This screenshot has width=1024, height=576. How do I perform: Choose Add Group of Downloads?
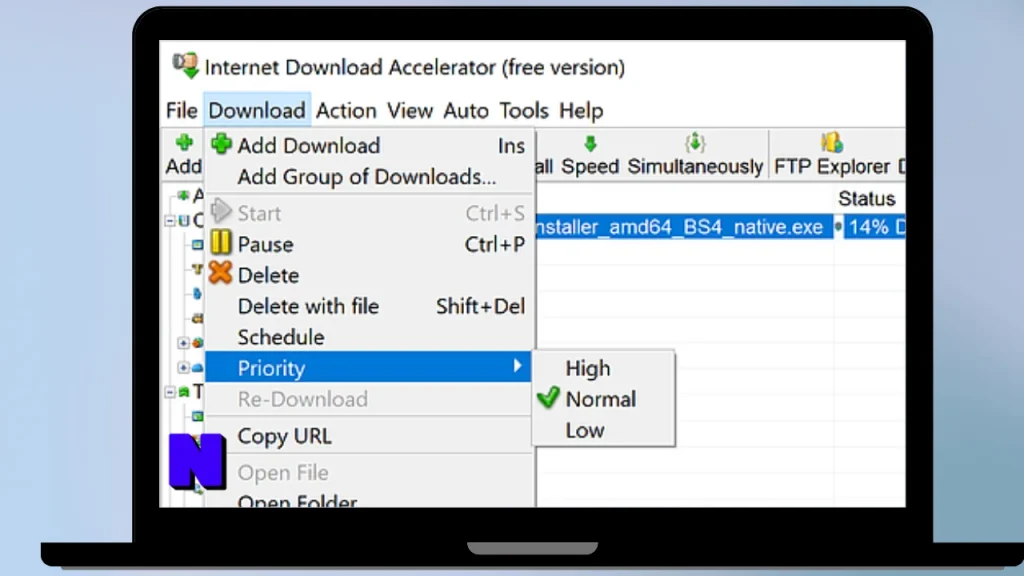(366, 177)
